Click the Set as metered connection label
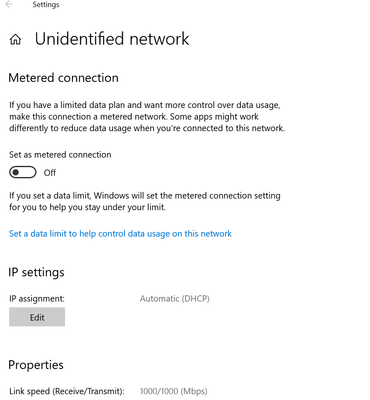Viewport: 370px width, 400px height. tap(60, 155)
